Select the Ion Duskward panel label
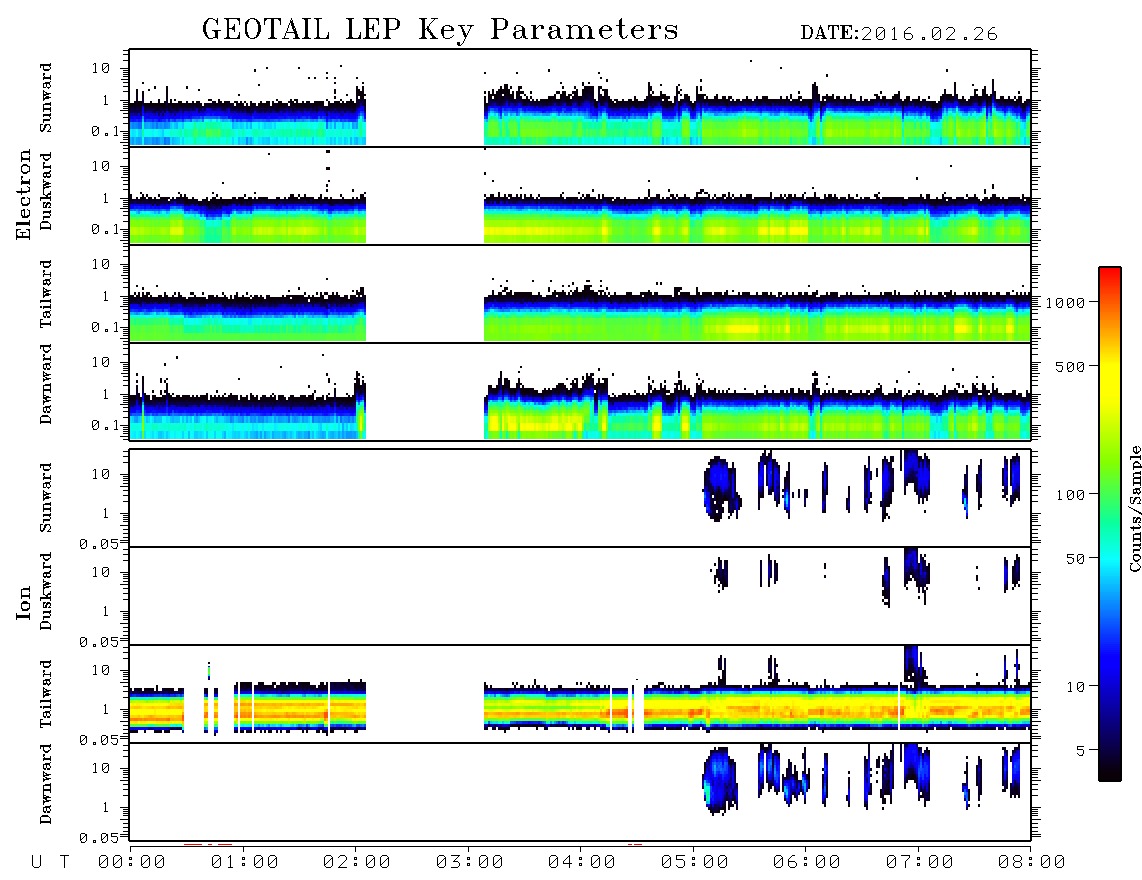 [46, 591]
